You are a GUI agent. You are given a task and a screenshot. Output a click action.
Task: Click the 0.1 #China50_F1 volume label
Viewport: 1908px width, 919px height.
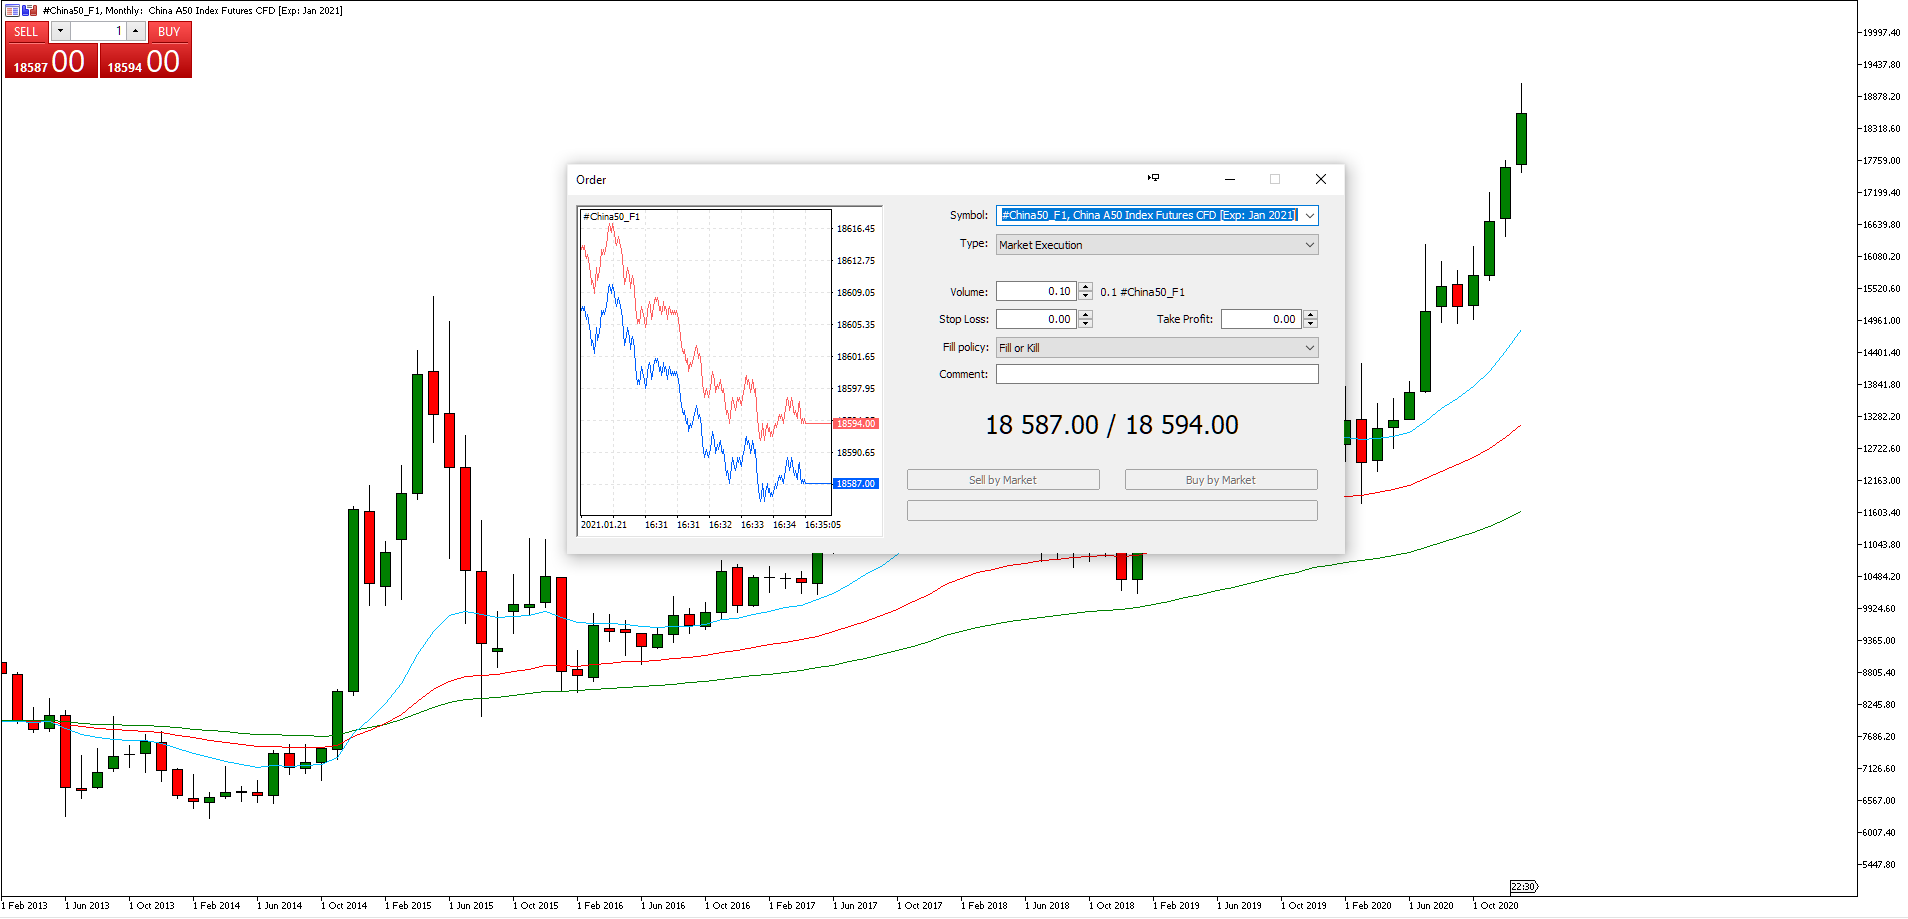(1142, 292)
